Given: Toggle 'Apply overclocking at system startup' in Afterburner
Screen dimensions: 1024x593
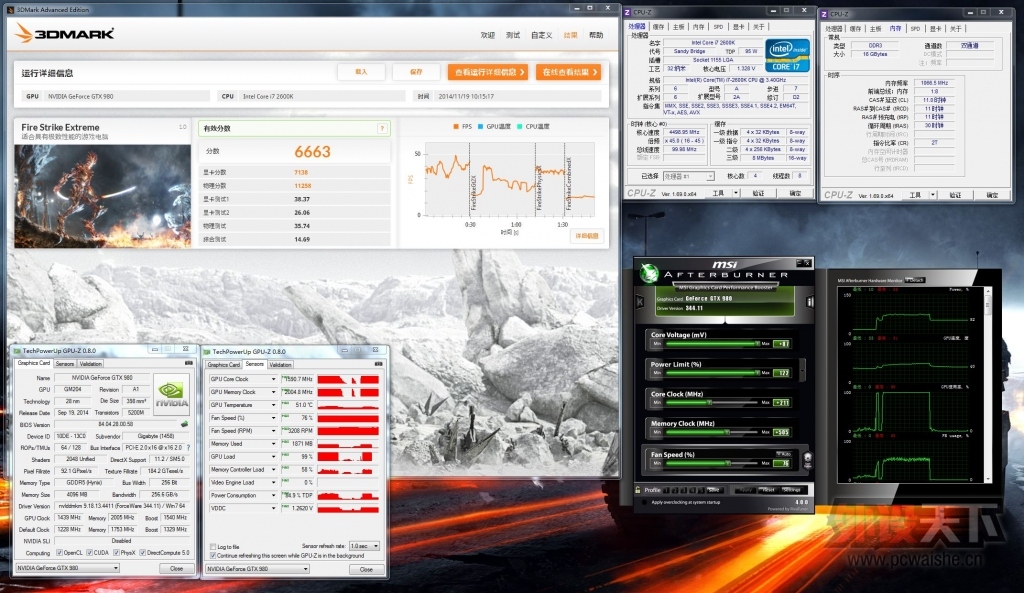Looking at the screenshot, I should click(645, 502).
